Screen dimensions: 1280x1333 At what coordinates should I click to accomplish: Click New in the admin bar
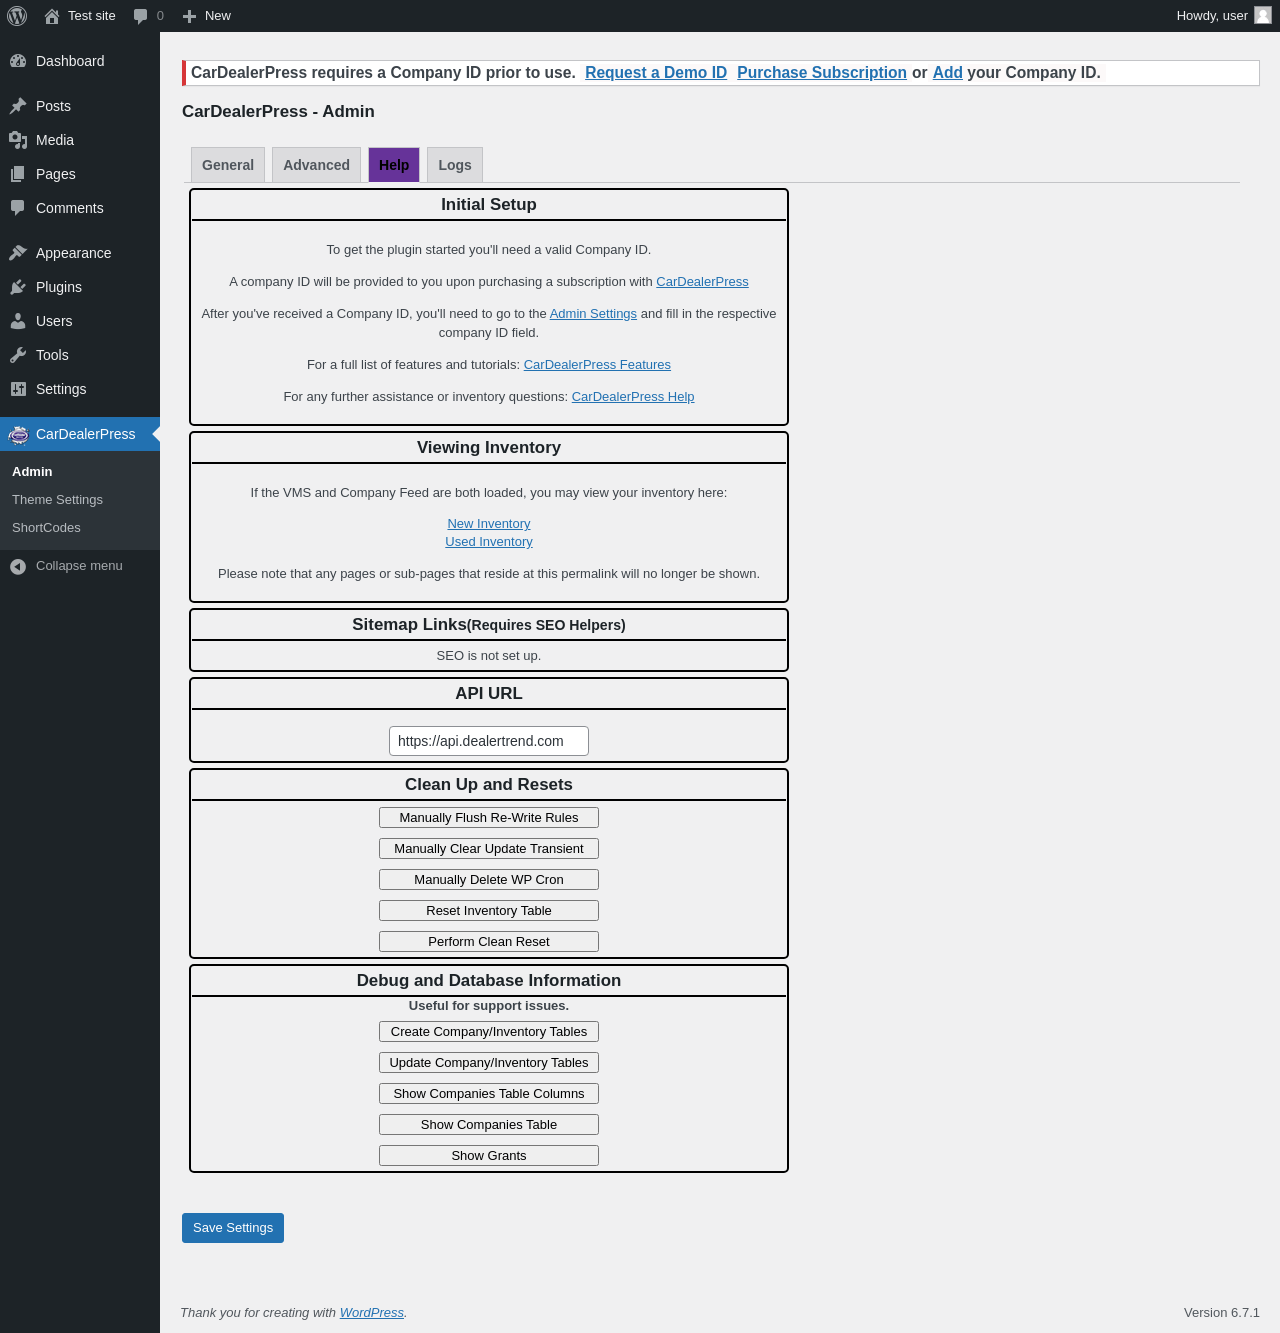(x=218, y=16)
